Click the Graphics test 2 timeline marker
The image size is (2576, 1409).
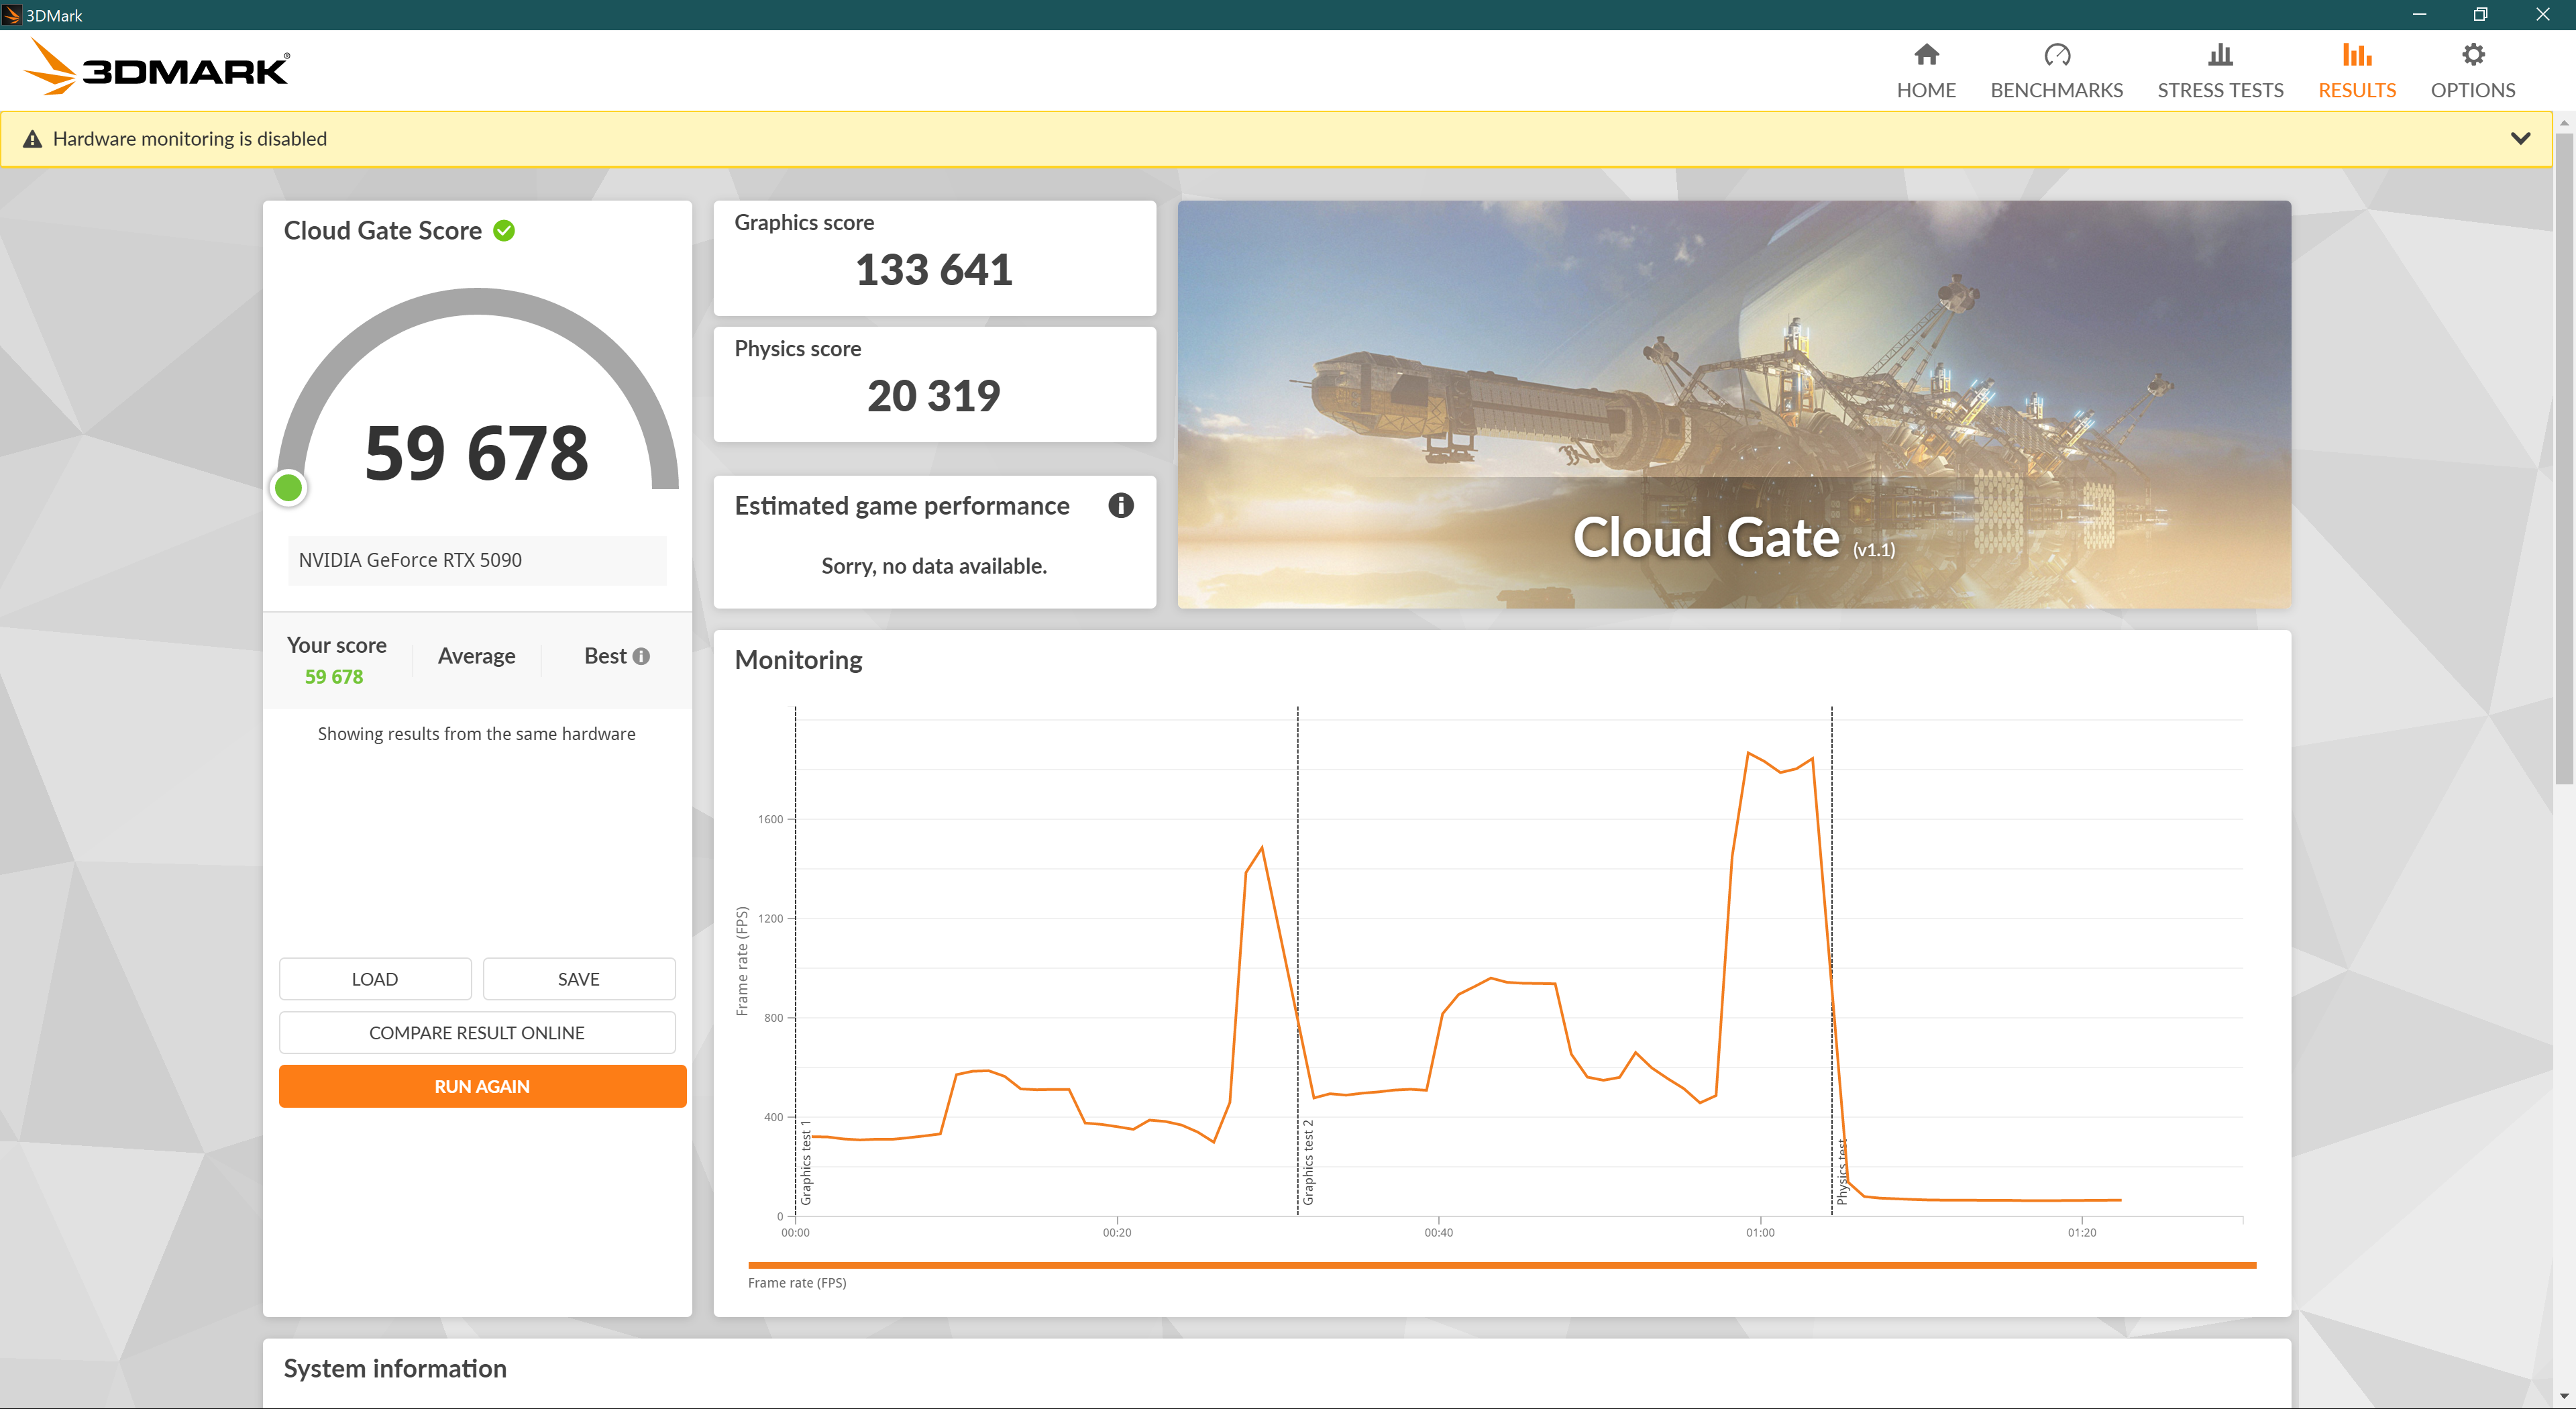[x=1308, y=1162]
